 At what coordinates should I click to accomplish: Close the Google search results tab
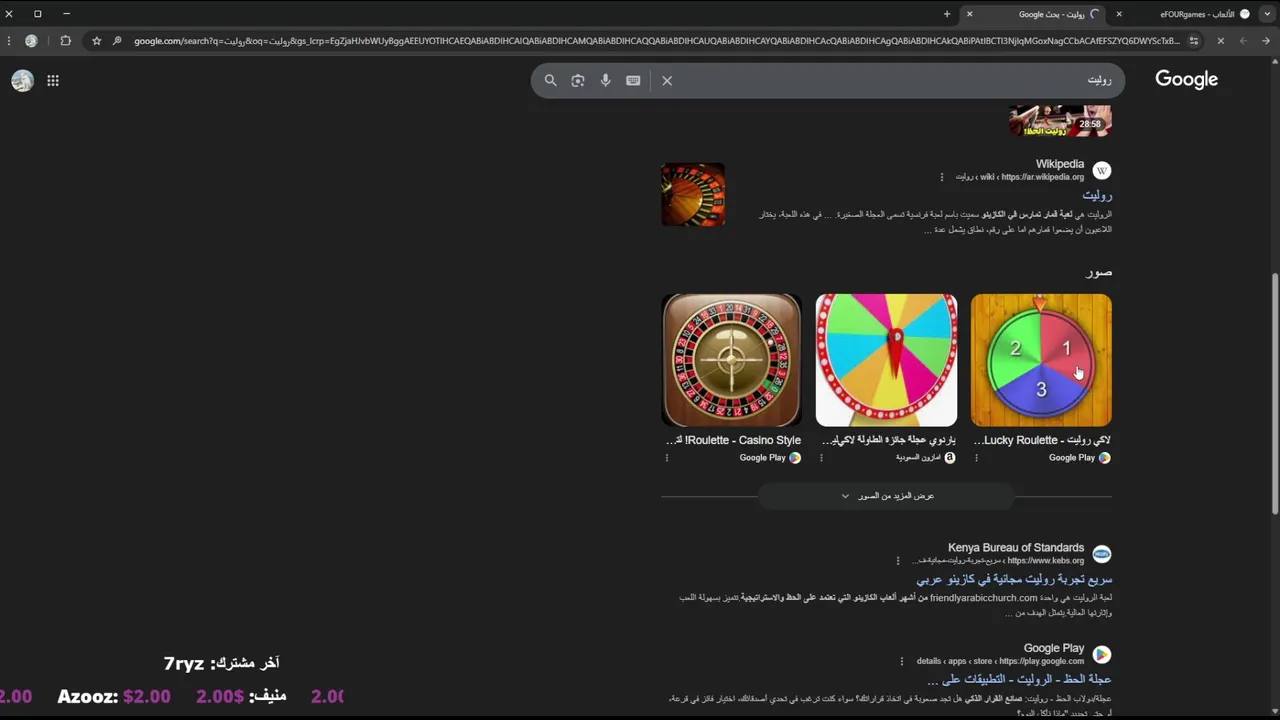969,14
